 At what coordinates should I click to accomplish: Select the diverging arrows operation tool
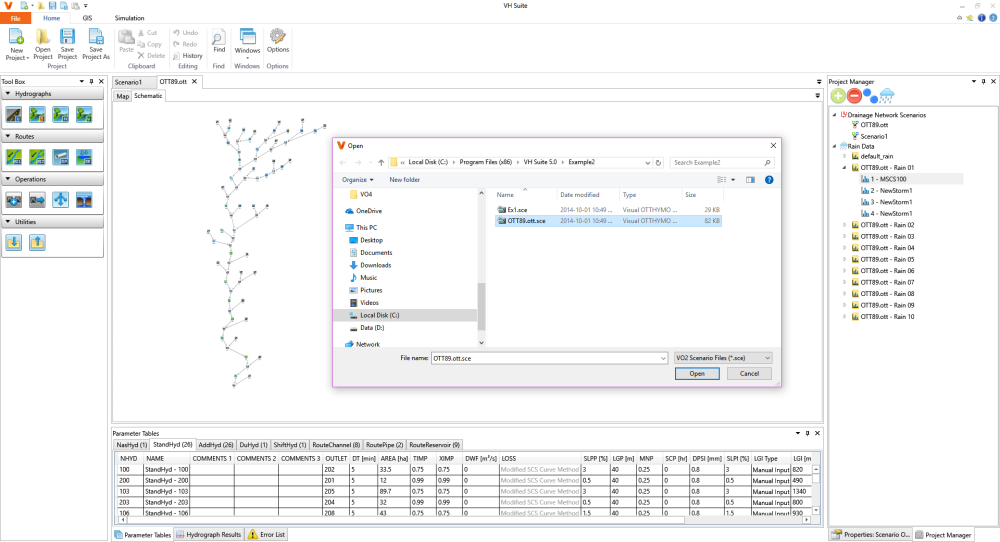tap(61, 200)
